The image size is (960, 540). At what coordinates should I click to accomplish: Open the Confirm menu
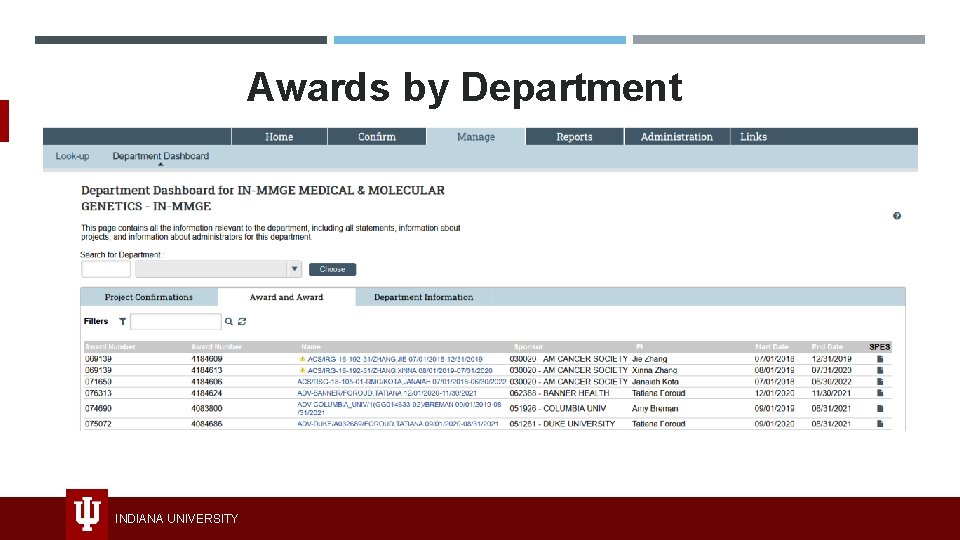[x=377, y=137]
